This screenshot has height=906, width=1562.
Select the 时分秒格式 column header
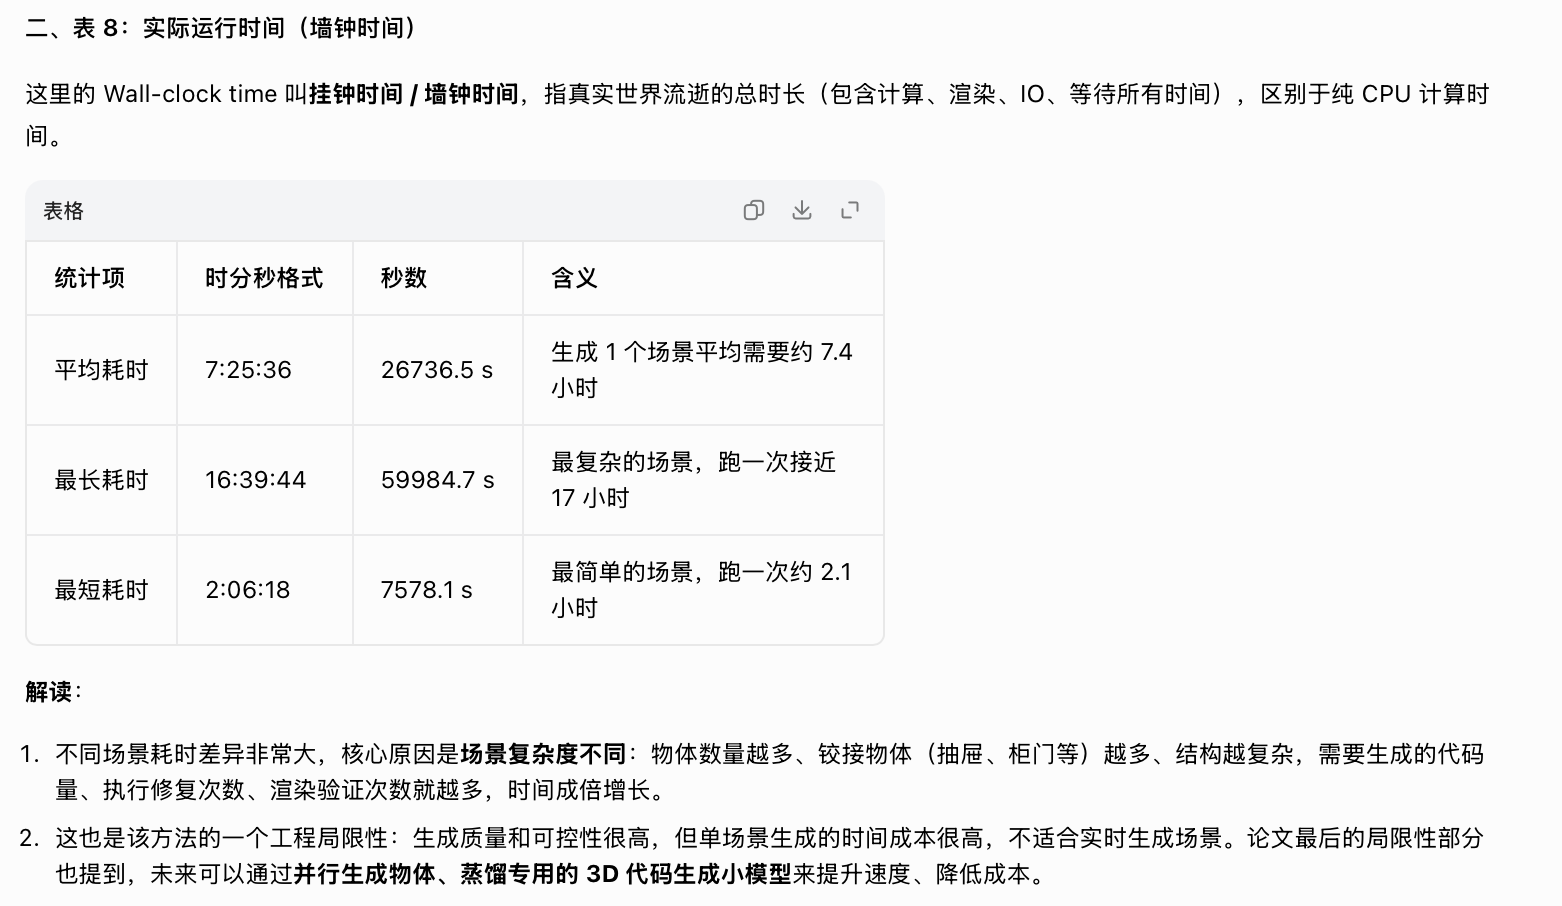pyautogui.click(x=264, y=278)
